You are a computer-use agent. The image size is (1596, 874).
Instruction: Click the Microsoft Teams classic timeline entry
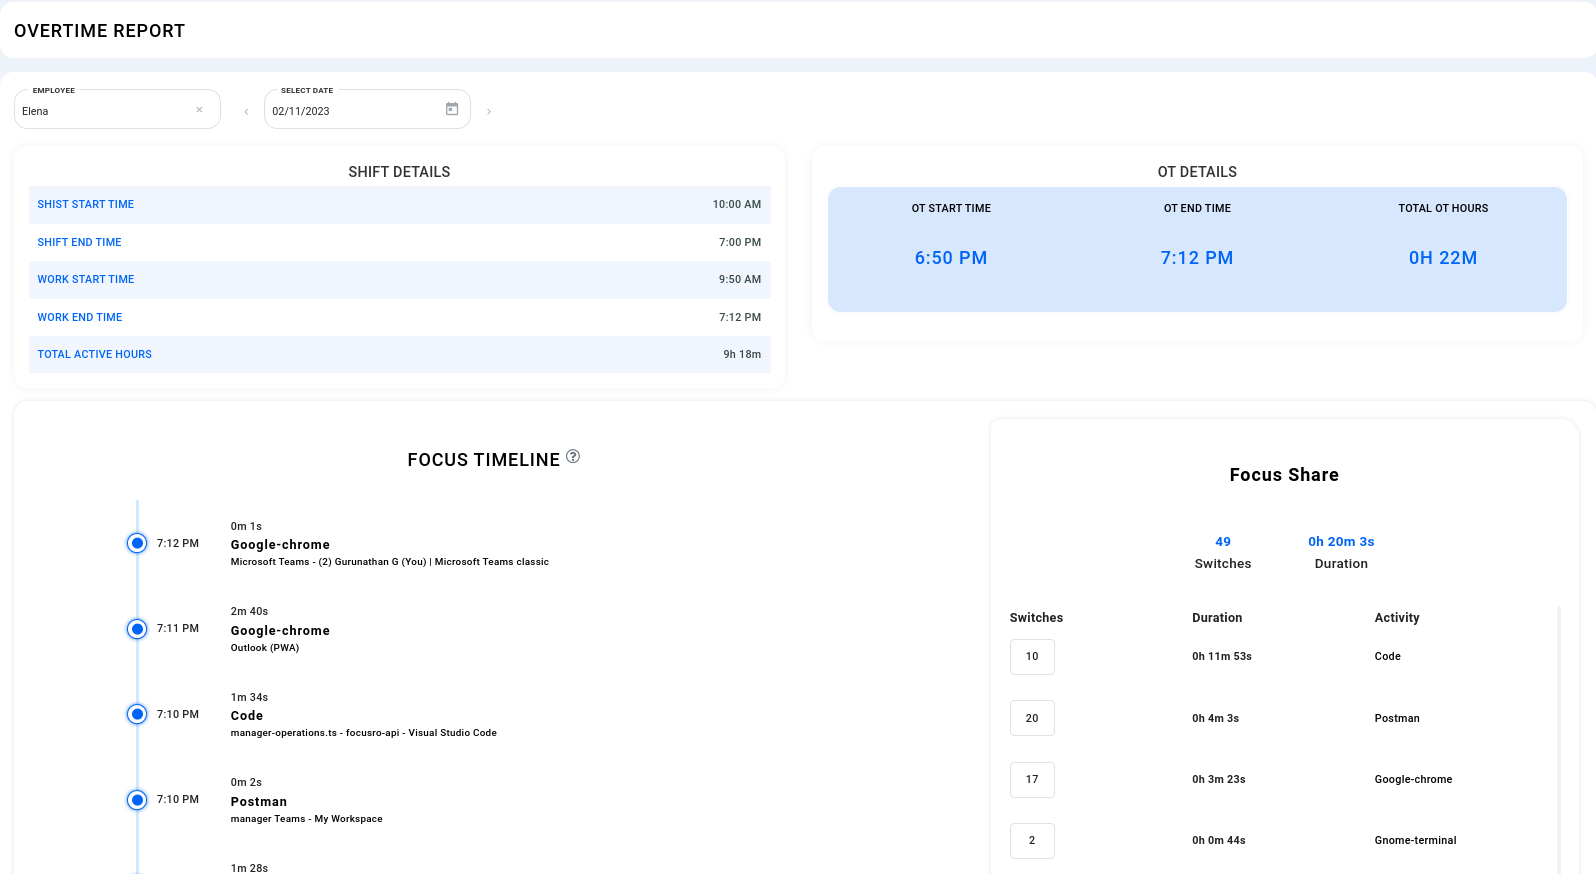[390, 562]
